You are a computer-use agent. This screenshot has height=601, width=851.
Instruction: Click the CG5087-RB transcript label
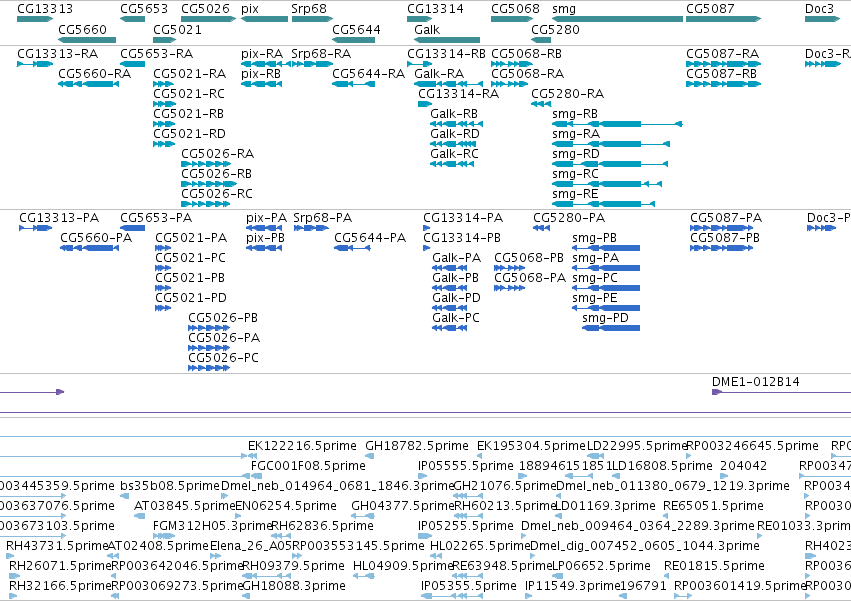coord(721,73)
